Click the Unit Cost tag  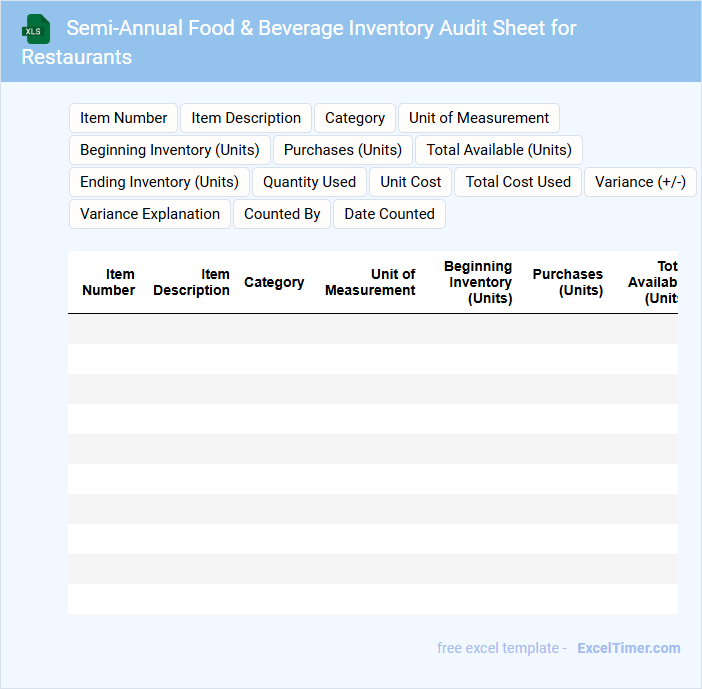coord(410,182)
